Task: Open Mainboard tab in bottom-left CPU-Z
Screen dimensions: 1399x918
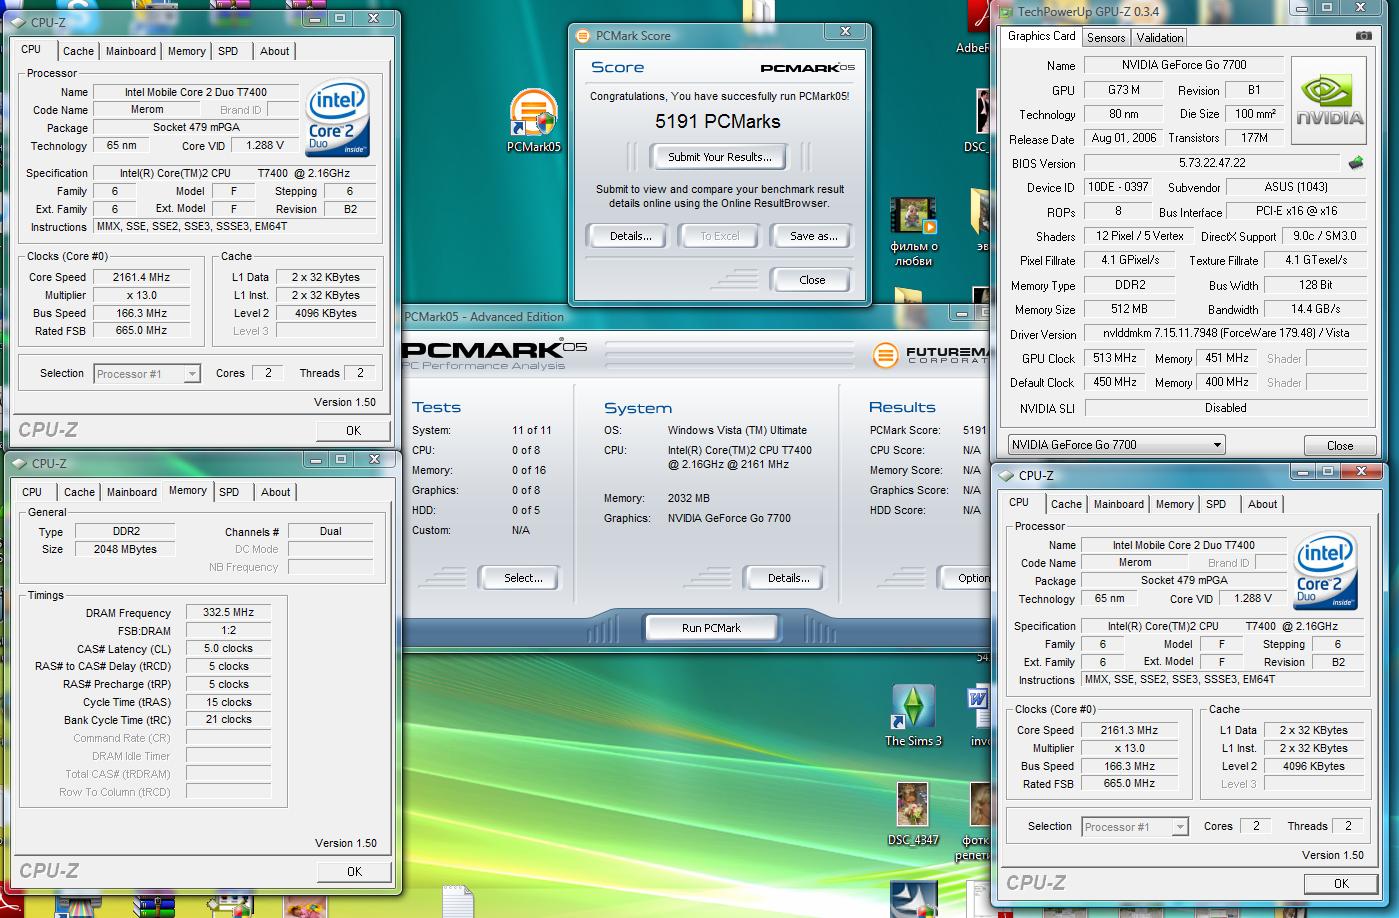Action: (132, 492)
